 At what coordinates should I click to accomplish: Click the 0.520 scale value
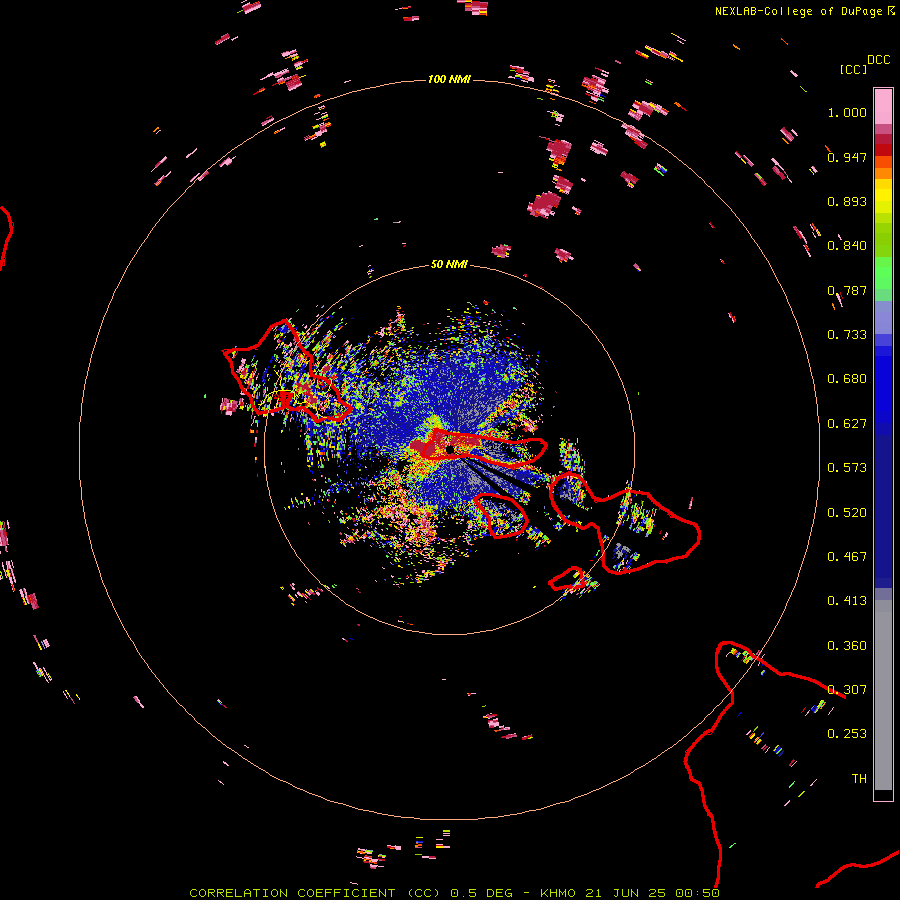(847, 513)
